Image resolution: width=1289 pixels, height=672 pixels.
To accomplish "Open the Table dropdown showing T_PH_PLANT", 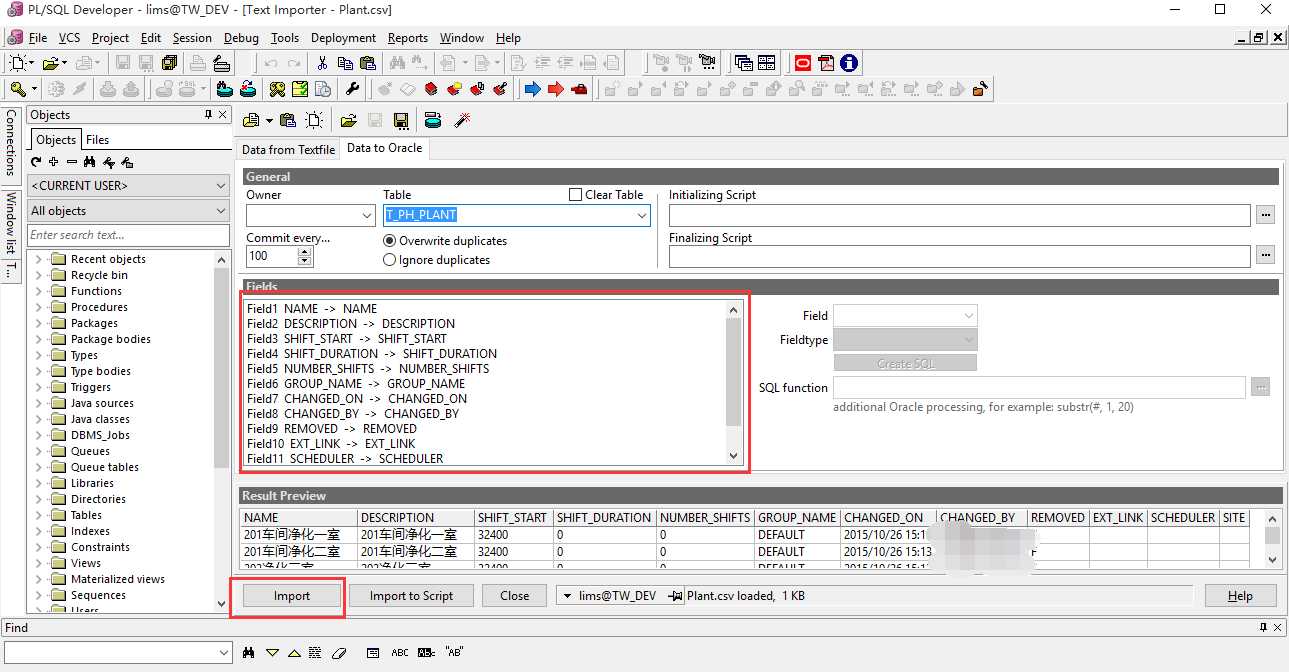I will [x=641, y=215].
